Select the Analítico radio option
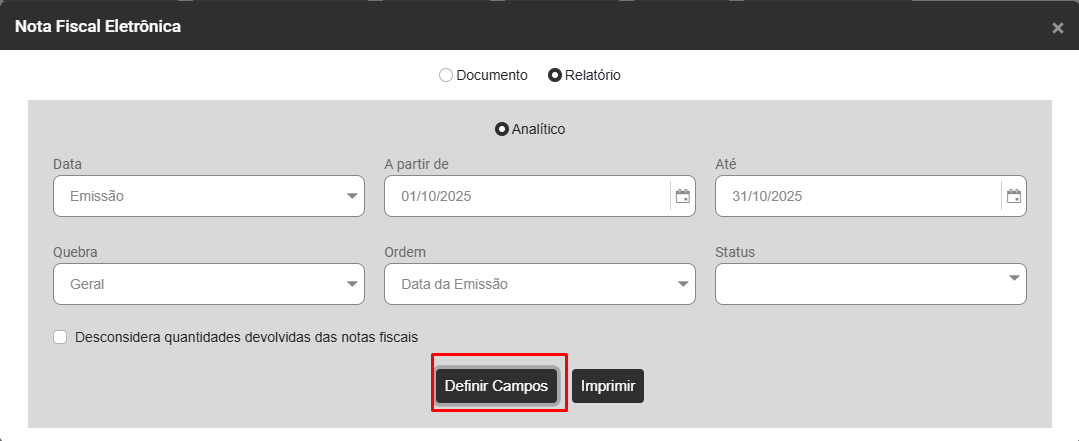 (502, 129)
